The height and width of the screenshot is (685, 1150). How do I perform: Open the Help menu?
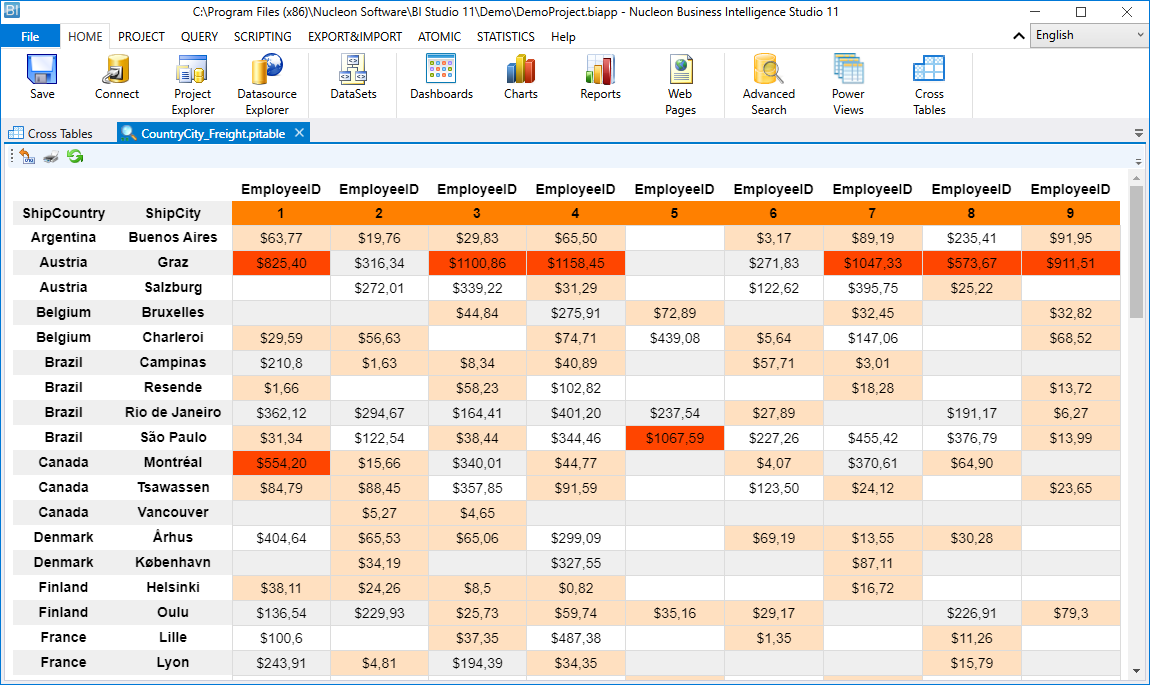tap(563, 37)
